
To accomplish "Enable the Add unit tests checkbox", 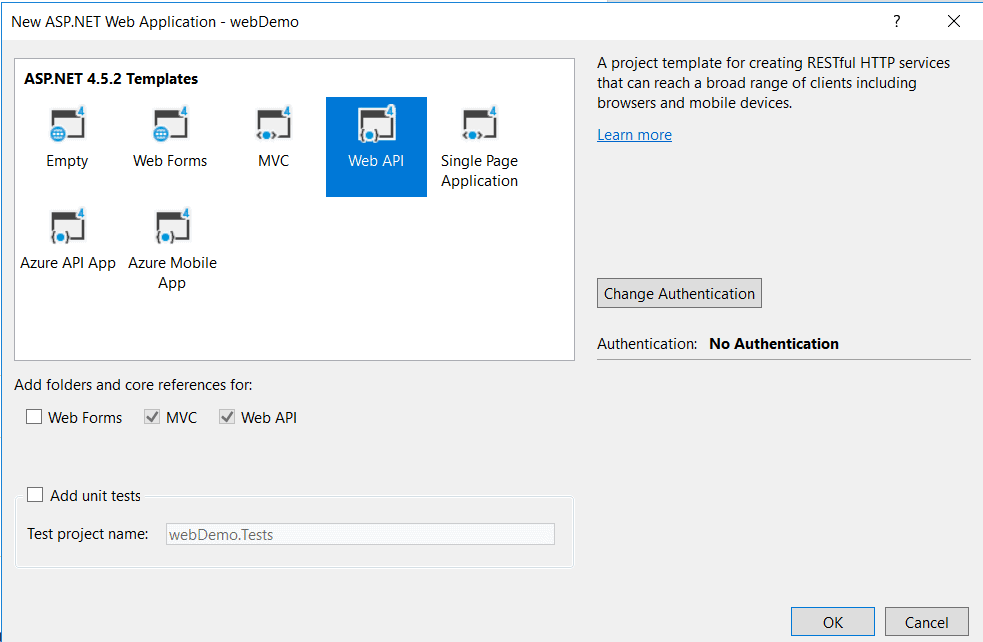I will coord(35,495).
